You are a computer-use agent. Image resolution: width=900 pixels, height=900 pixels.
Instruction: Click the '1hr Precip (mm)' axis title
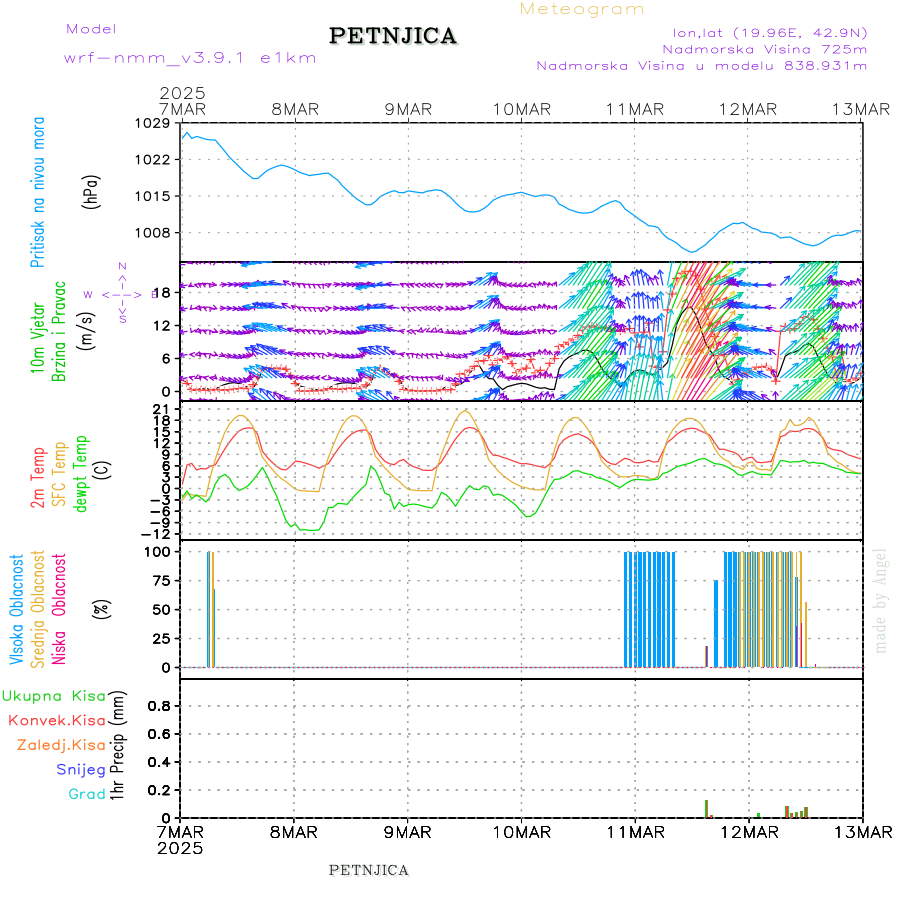click(117, 746)
